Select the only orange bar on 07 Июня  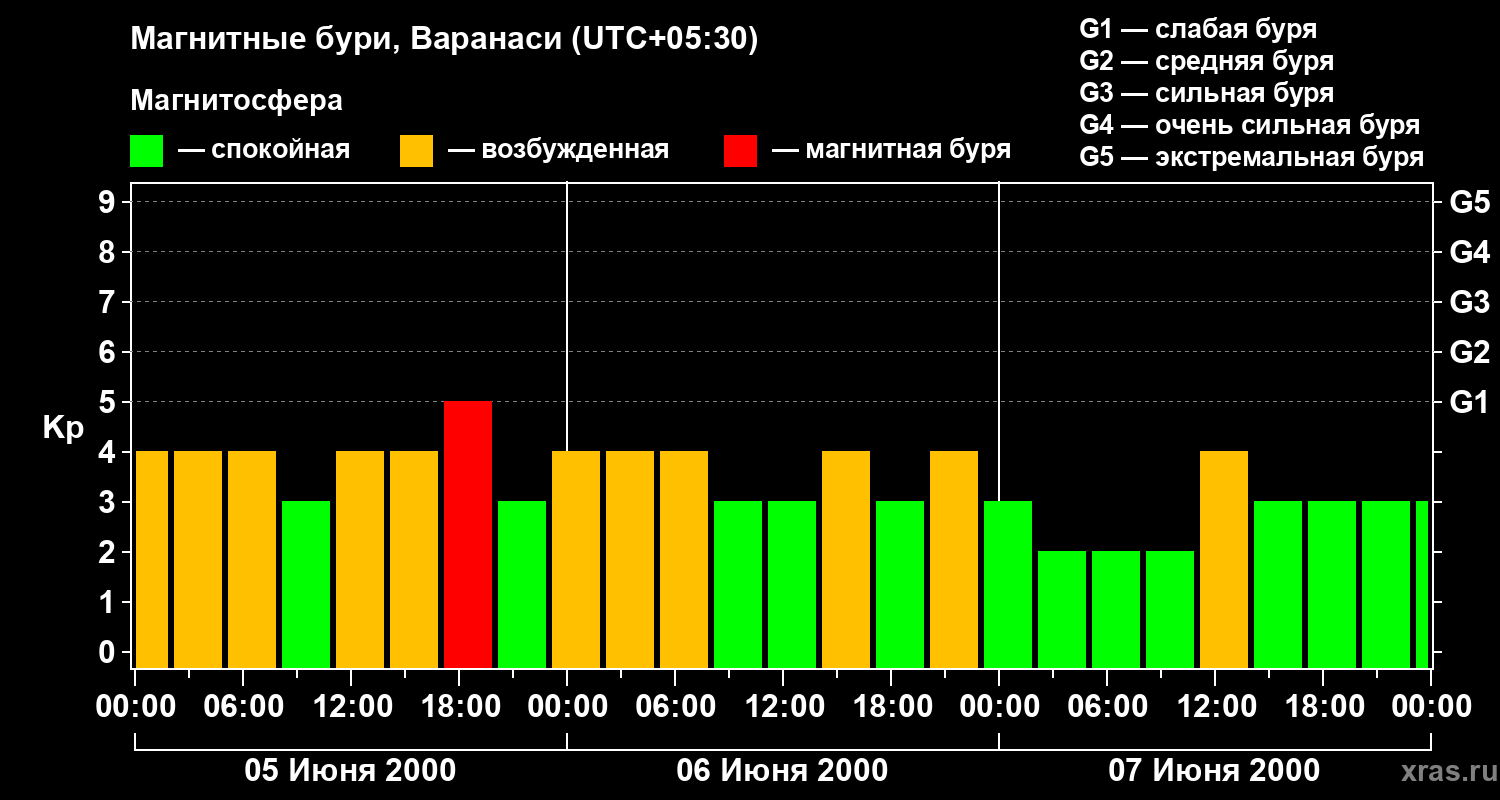pos(1224,560)
